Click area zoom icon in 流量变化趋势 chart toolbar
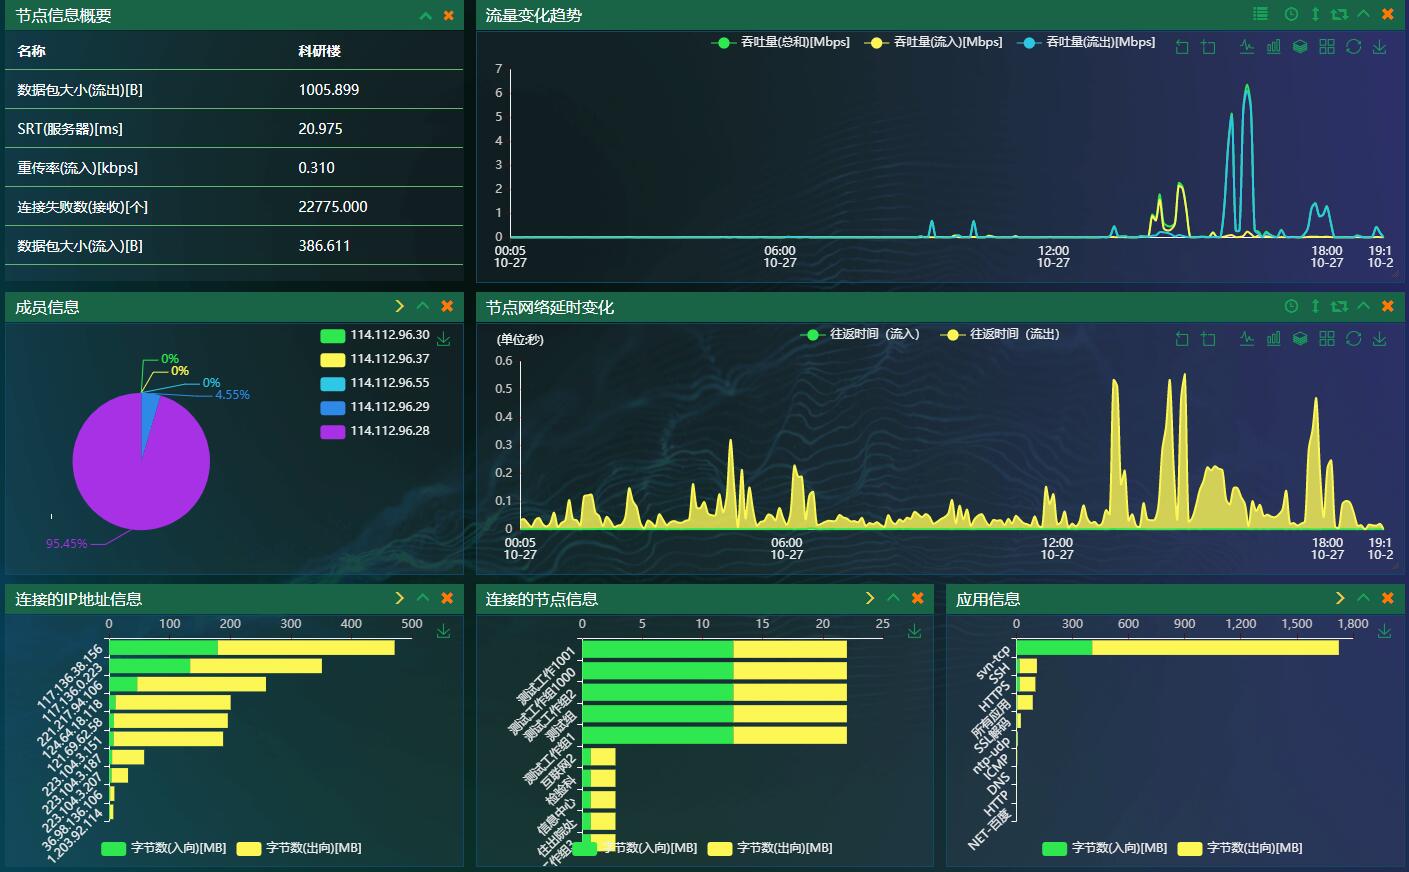The width and height of the screenshot is (1409, 872). pos(1208,47)
